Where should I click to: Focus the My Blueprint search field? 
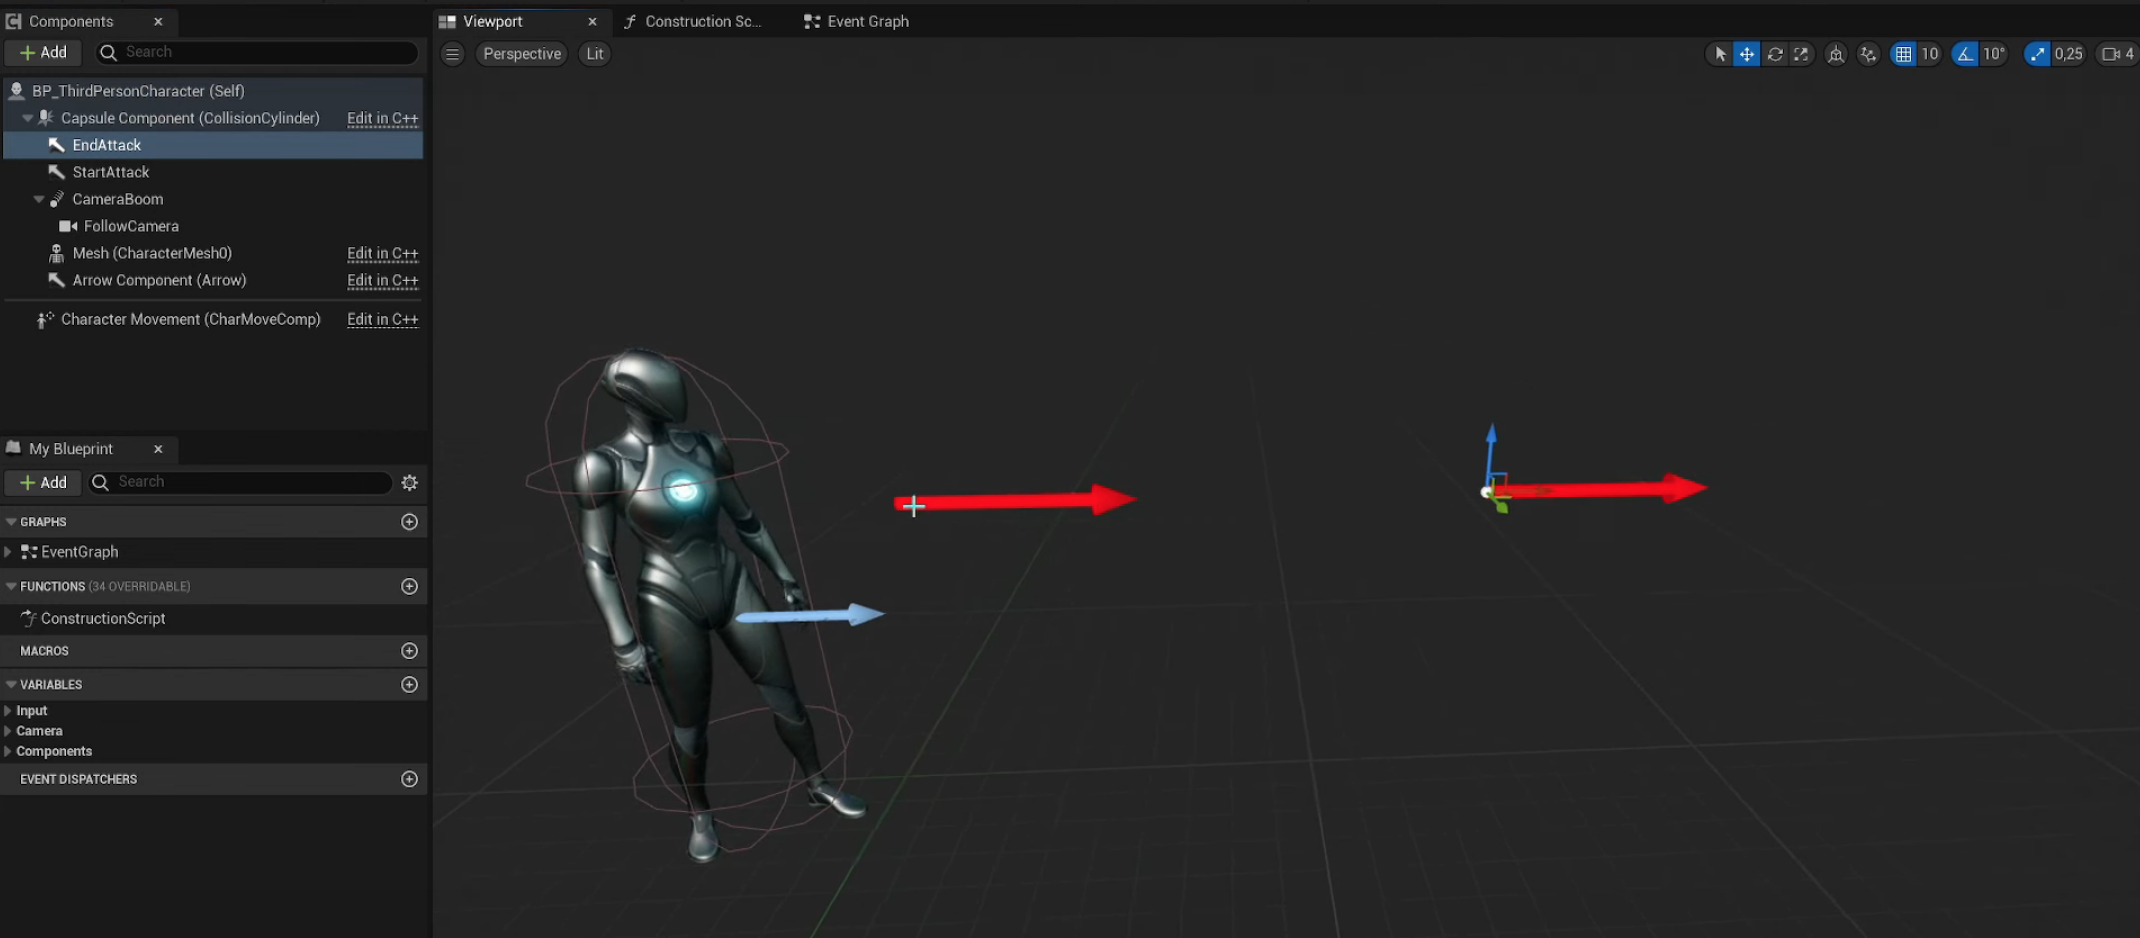[241, 482]
